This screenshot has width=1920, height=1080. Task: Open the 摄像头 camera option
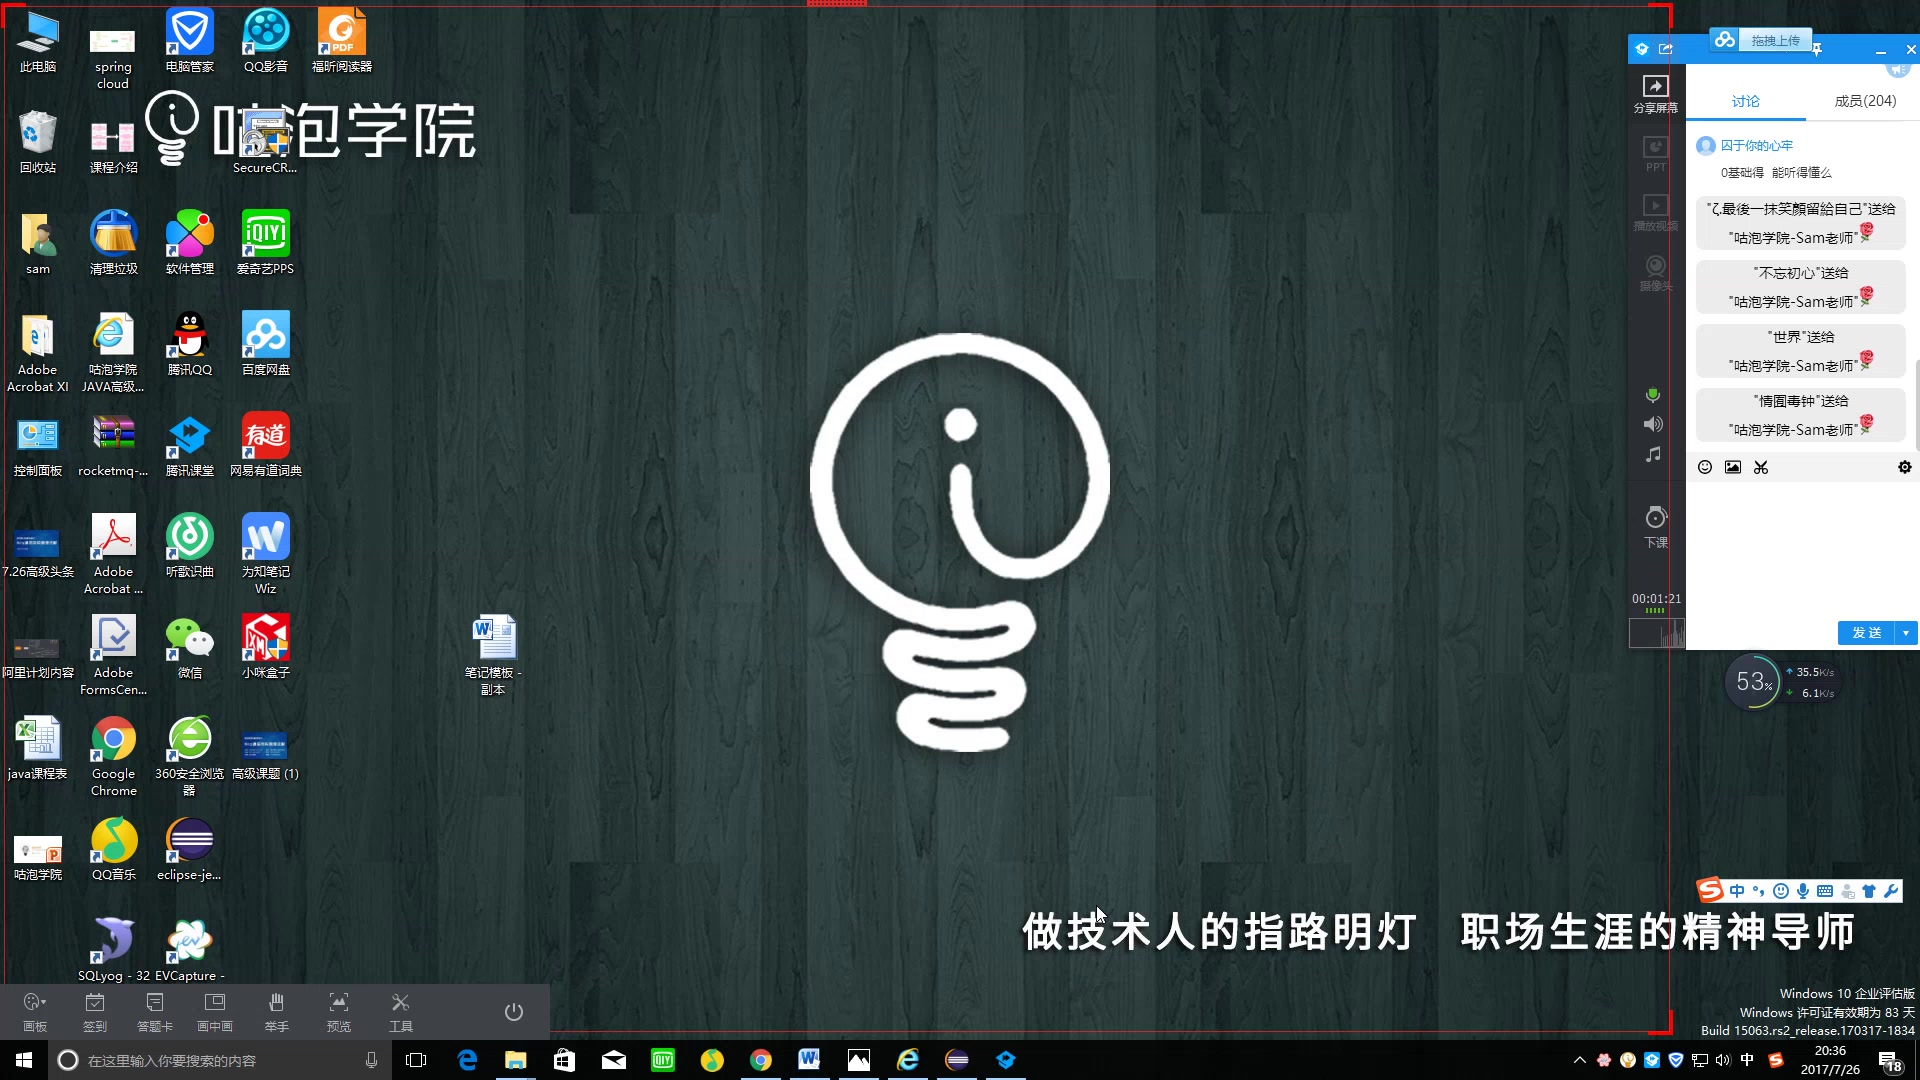(x=1656, y=273)
